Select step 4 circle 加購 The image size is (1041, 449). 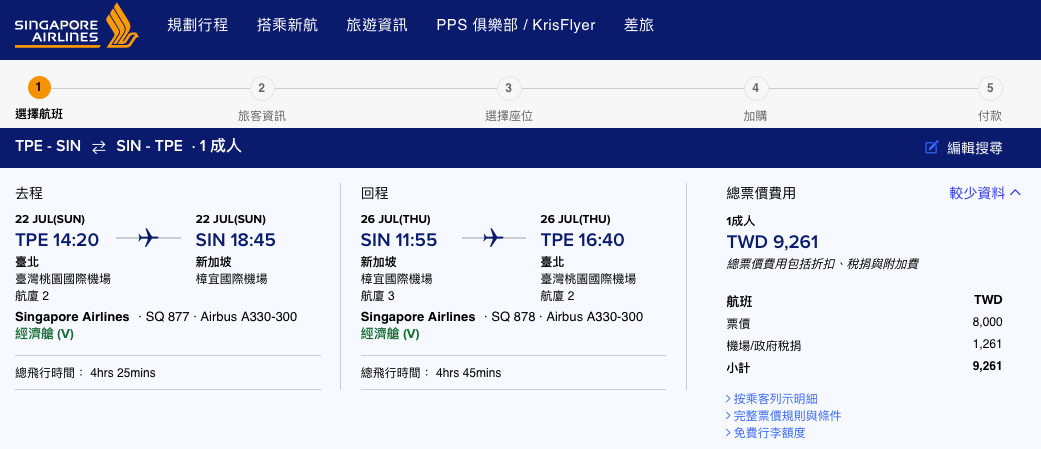pos(756,88)
